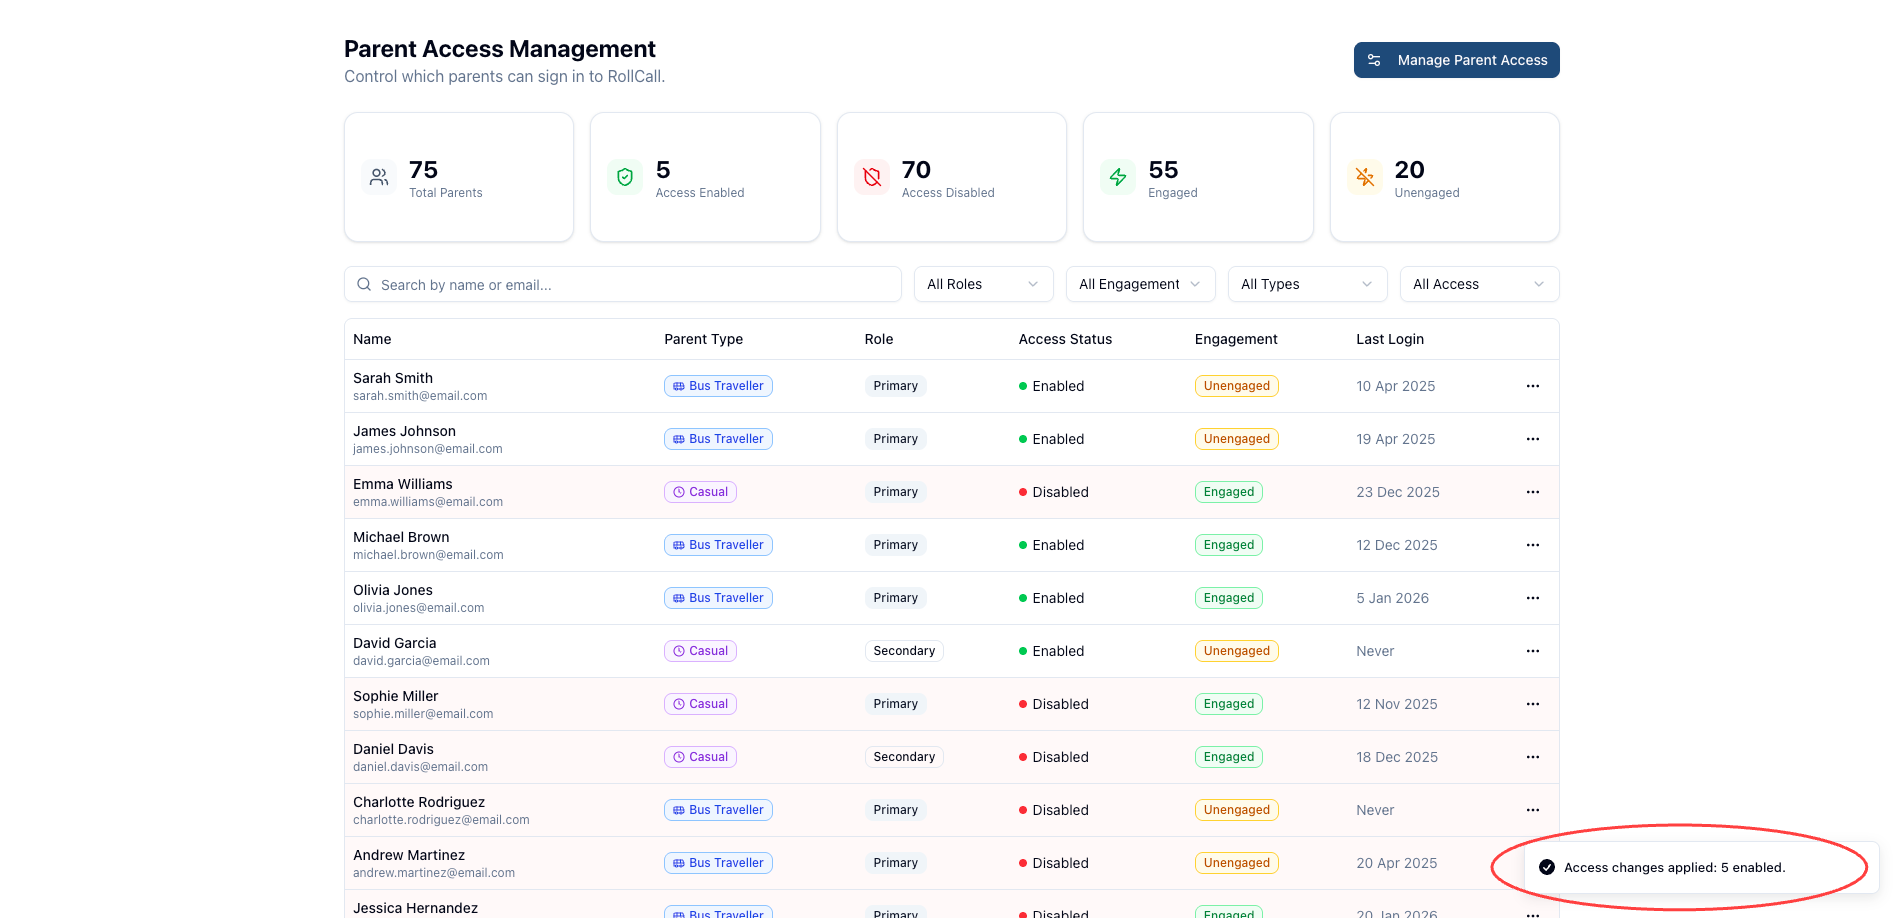The width and height of the screenshot is (1904, 918).
Task: Click the Unengaged crossed lightning icon
Action: [x=1365, y=177]
